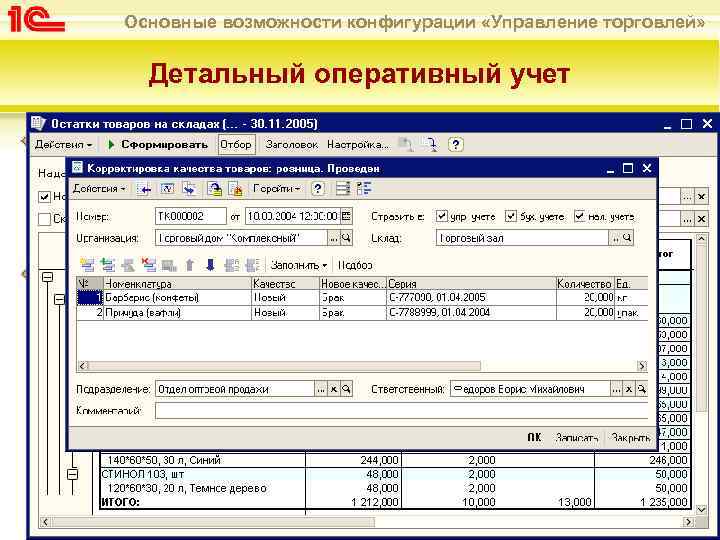Toggle the unchecked checkbox in report window background

44,219
